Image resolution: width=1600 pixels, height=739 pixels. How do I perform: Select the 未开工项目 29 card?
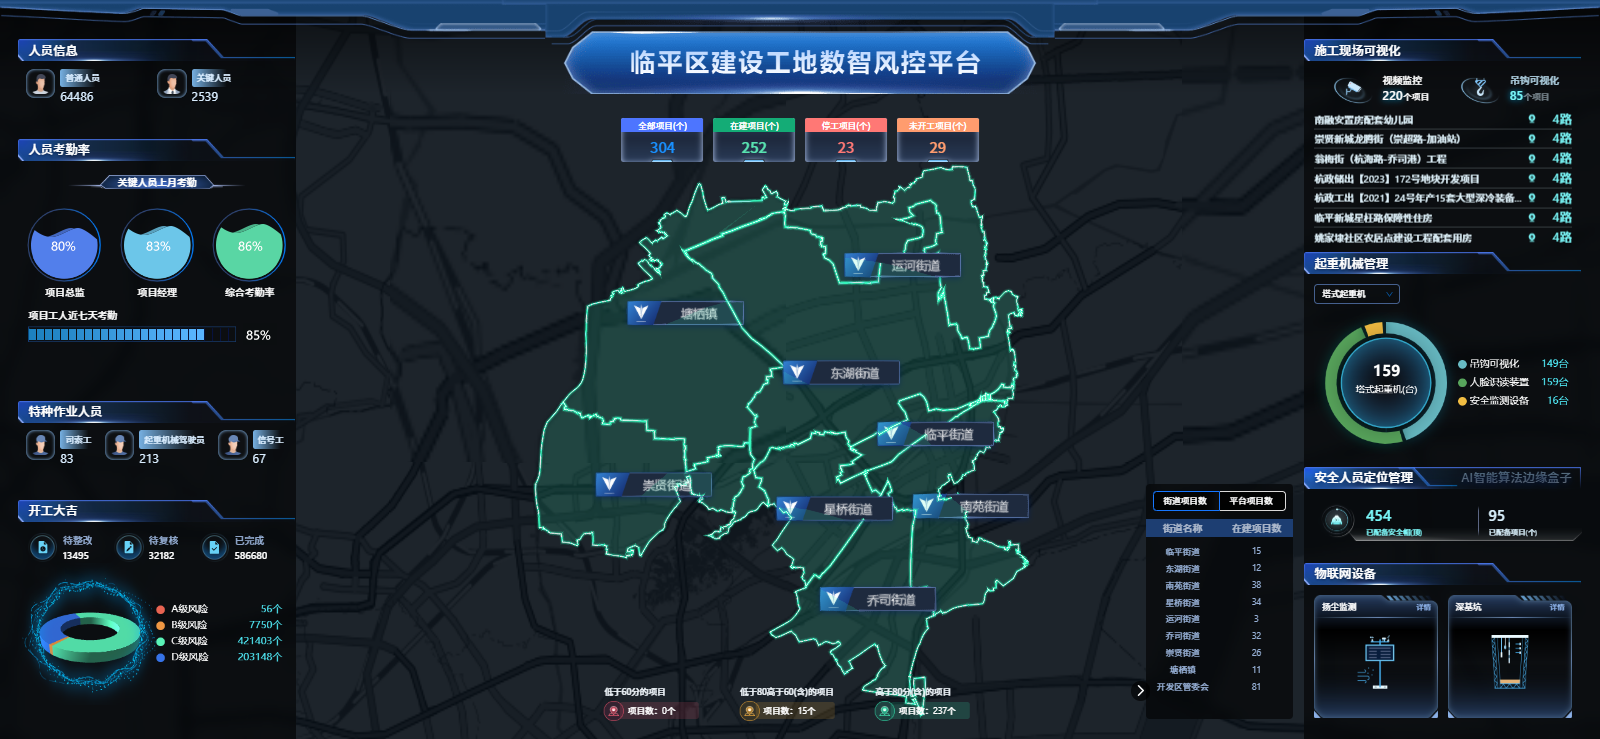coord(937,140)
